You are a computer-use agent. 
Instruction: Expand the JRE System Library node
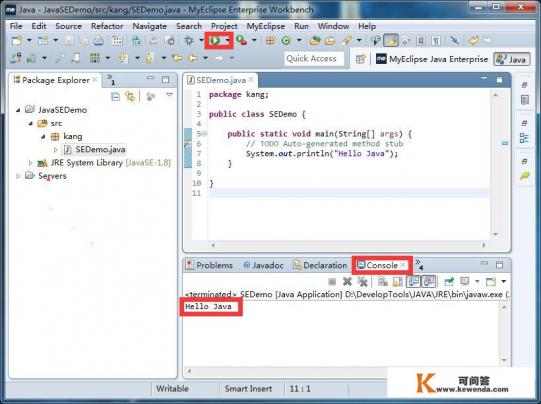(30, 163)
